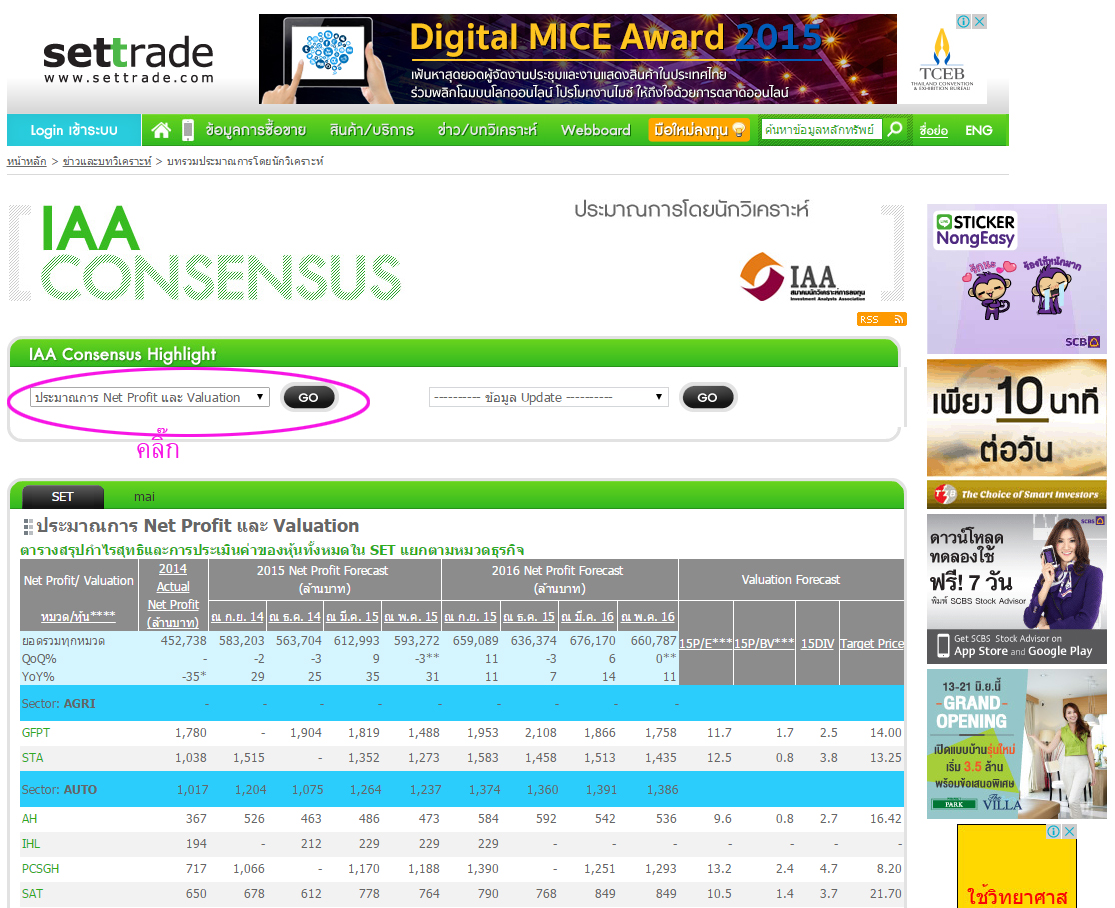Switch language to ENG
This screenshot has width=1115, height=908.
click(x=978, y=130)
